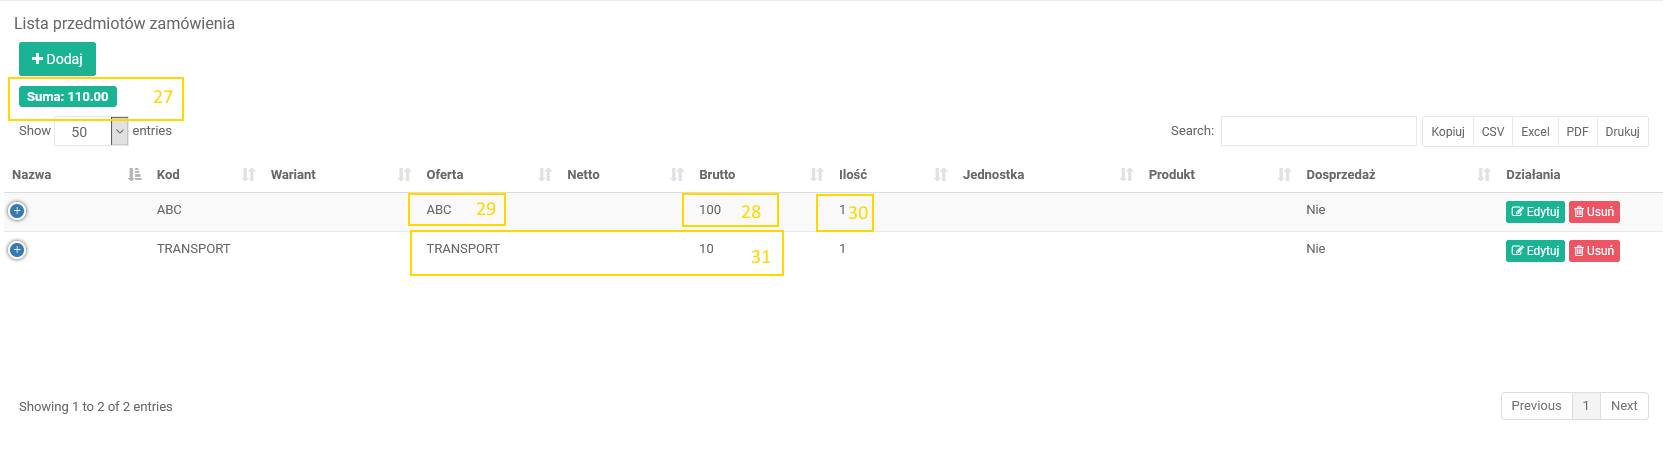
Task: Focus the Search input field
Action: [1318, 131]
